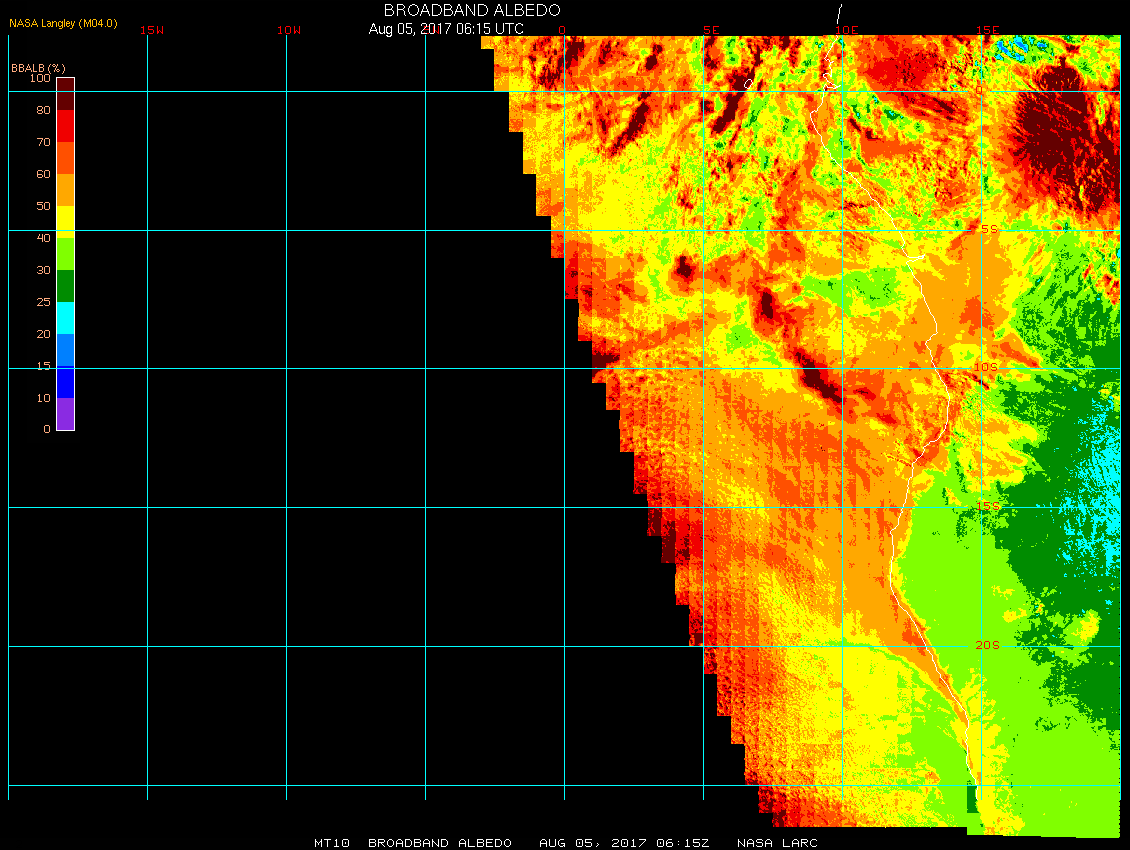Select the 10W longitude label
Screen dimensions: 1130x850
pyautogui.click(x=289, y=30)
